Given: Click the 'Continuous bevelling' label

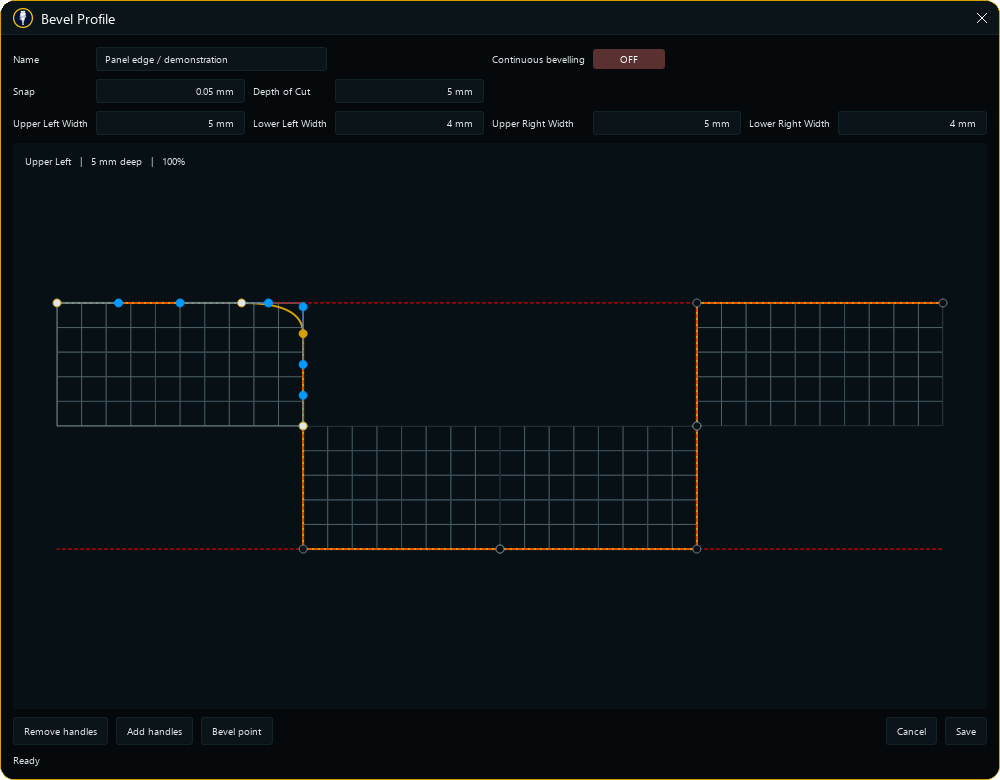Looking at the screenshot, I should (538, 59).
